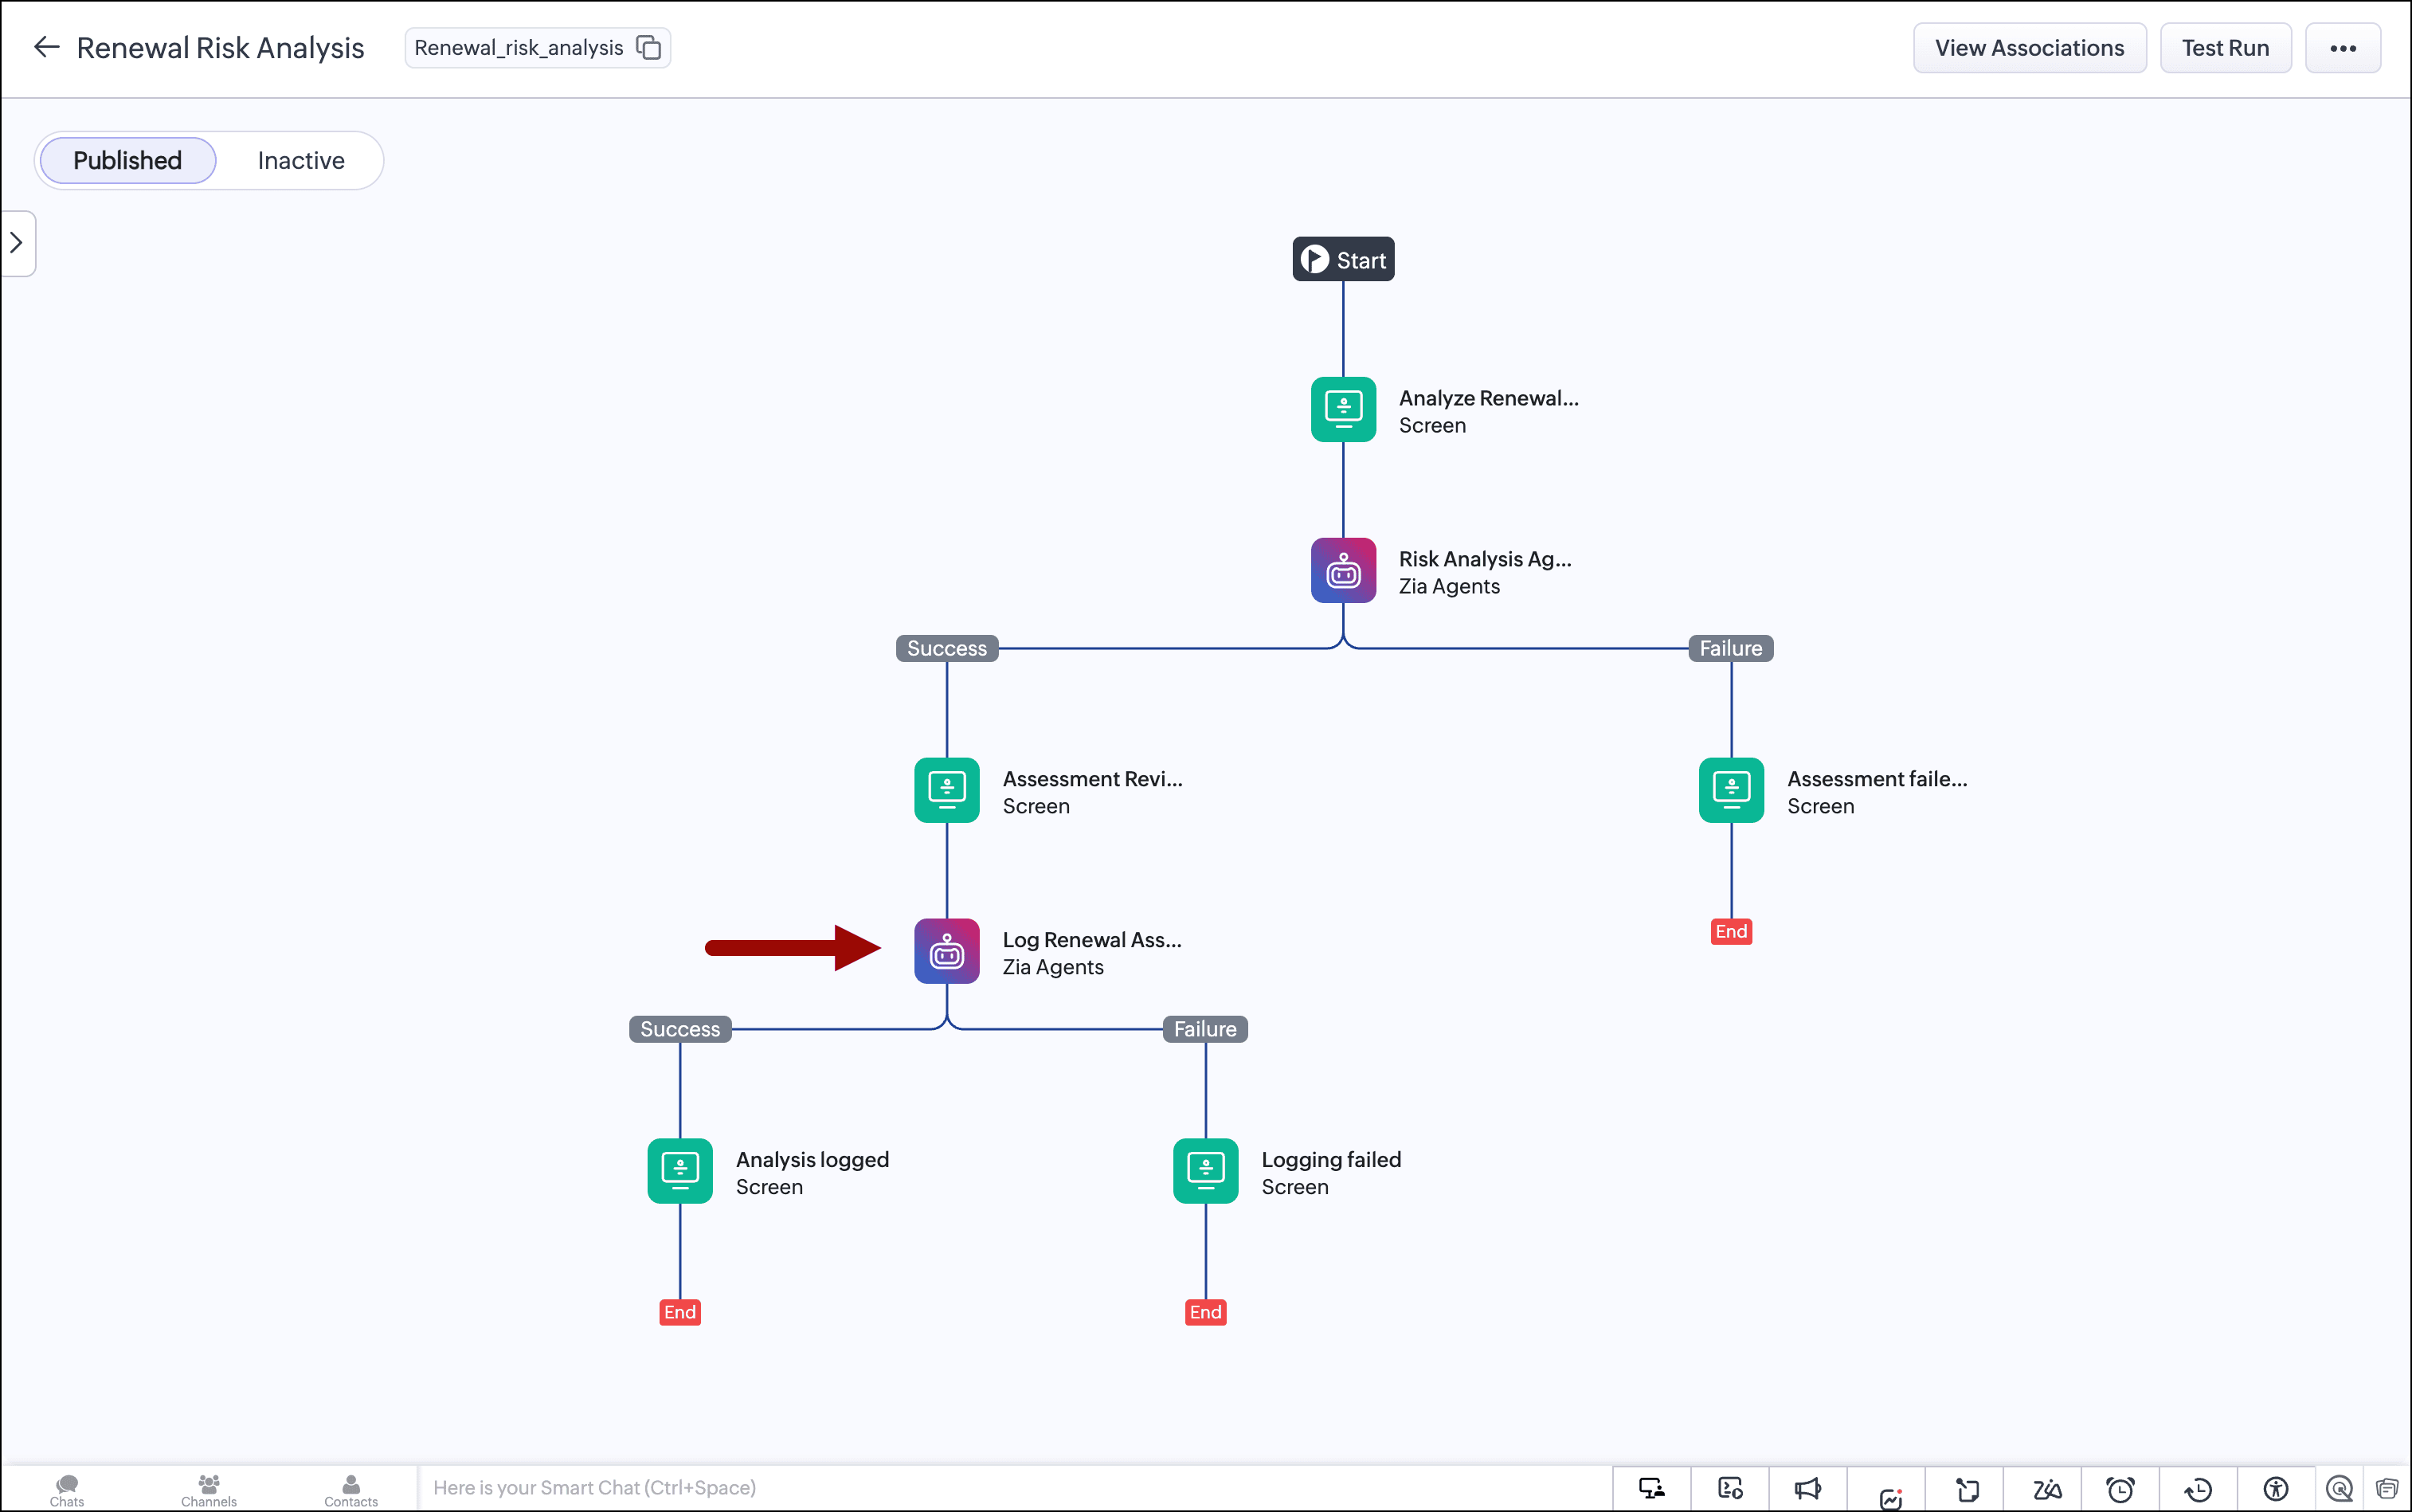The width and height of the screenshot is (2412, 1512).
Task: Click the Test Run button
Action: [2225, 48]
